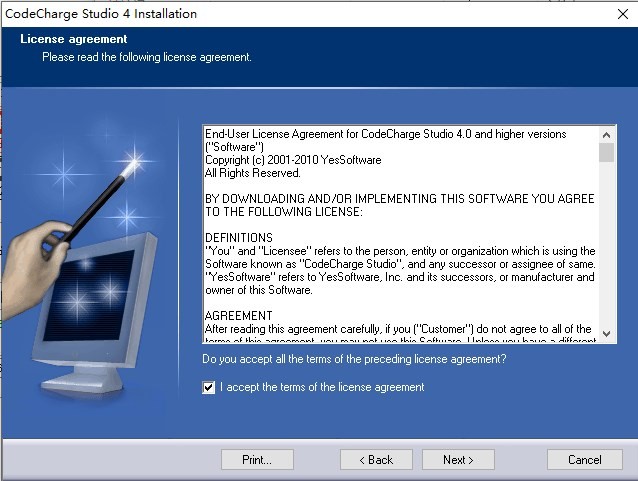Click the license scrollbar down arrow
This screenshot has height=481, width=638.
(x=606, y=332)
